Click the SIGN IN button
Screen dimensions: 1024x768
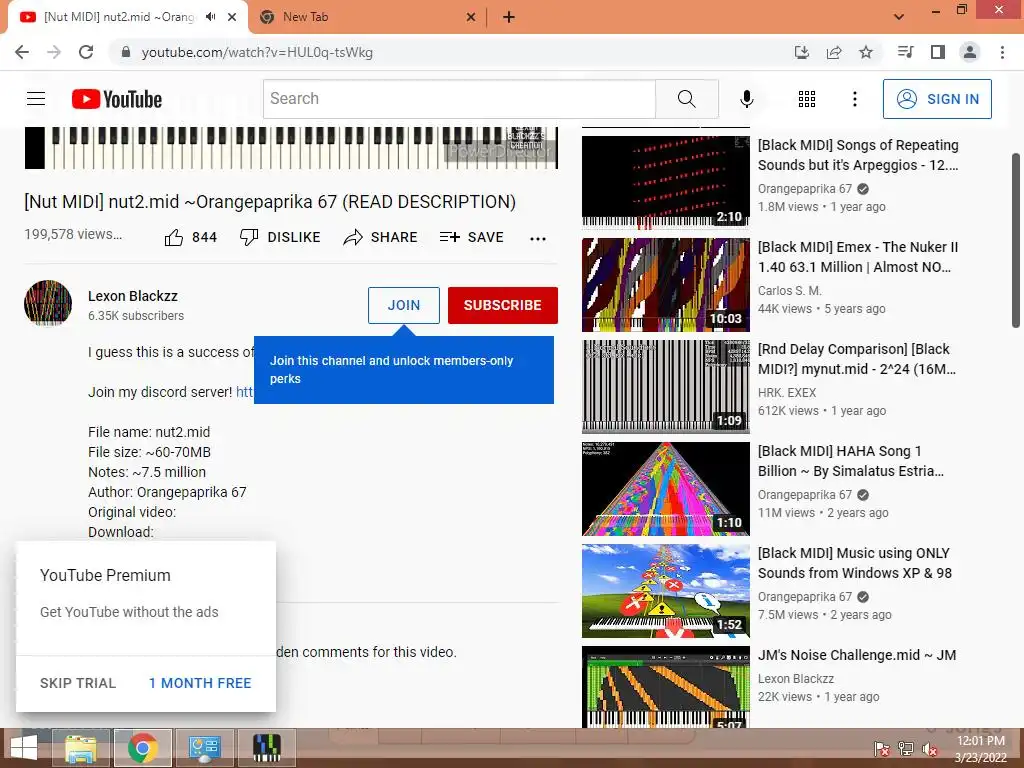click(937, 99)
